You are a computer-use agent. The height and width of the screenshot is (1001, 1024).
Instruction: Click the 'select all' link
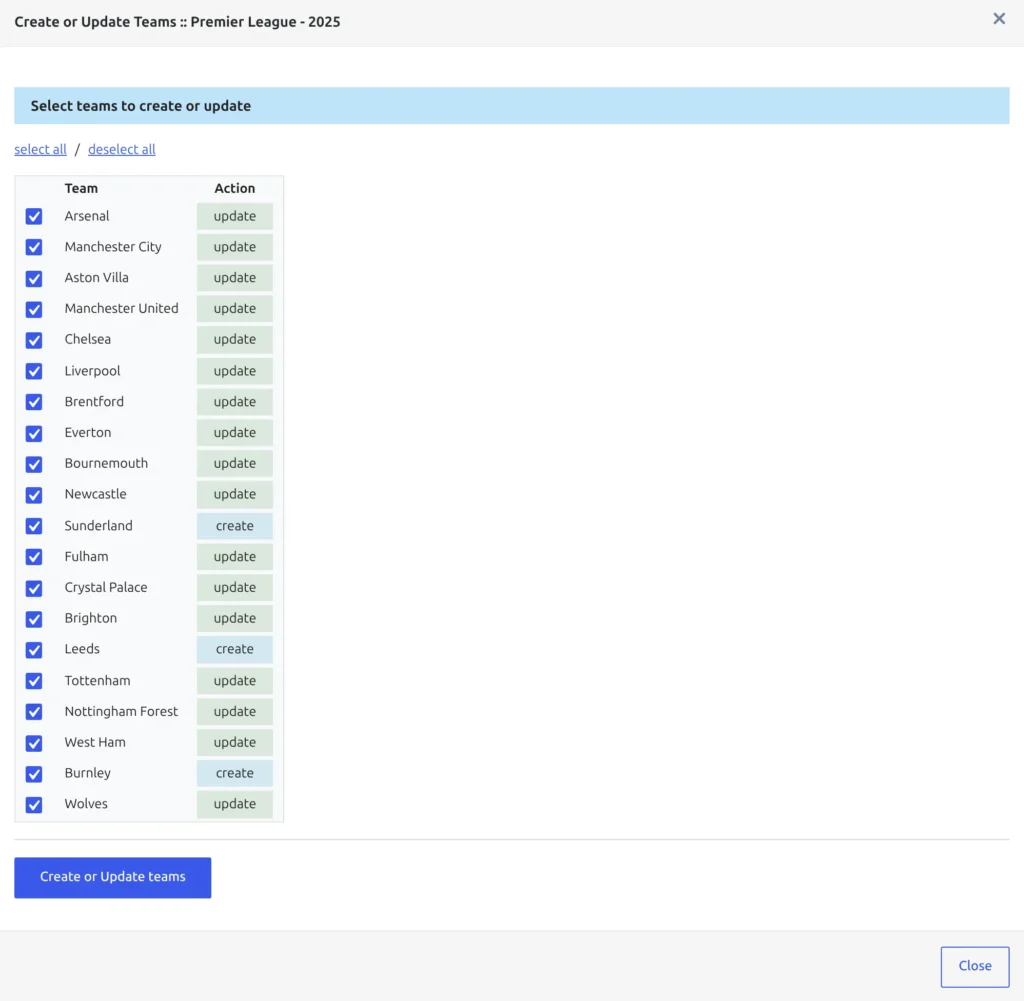tap(40, 149)
